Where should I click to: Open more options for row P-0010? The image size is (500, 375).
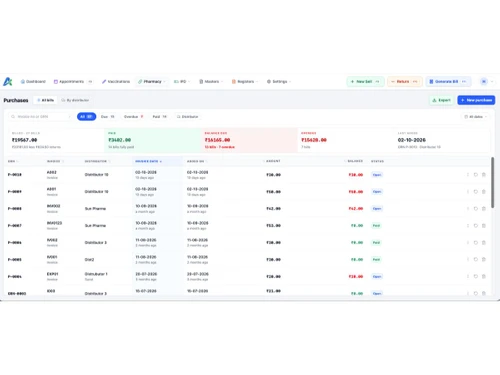(468, 175)
